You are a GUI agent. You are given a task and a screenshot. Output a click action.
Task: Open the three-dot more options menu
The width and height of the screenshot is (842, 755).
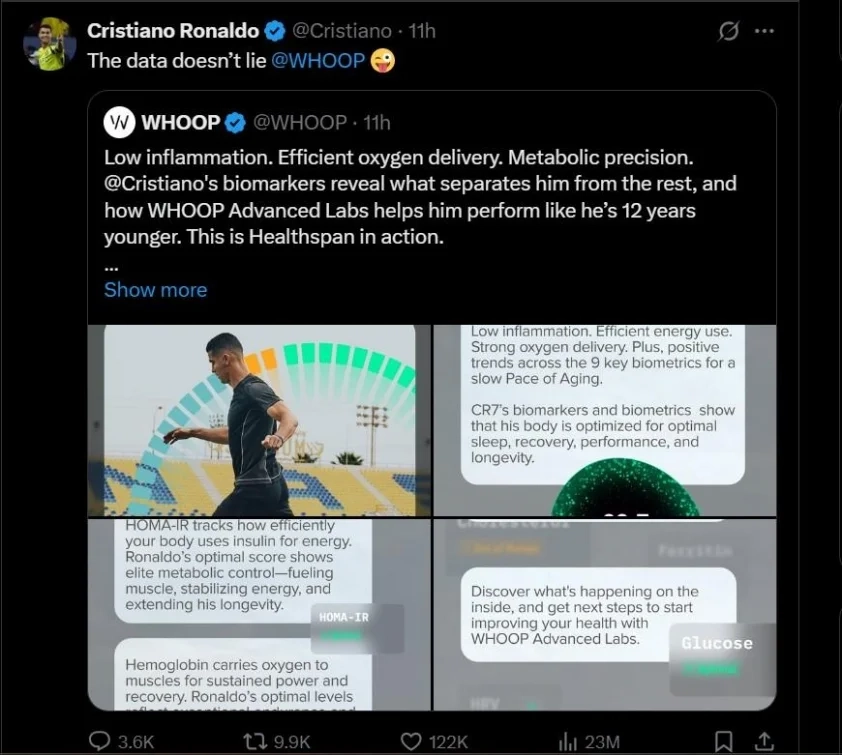click(x=764, y=31)
